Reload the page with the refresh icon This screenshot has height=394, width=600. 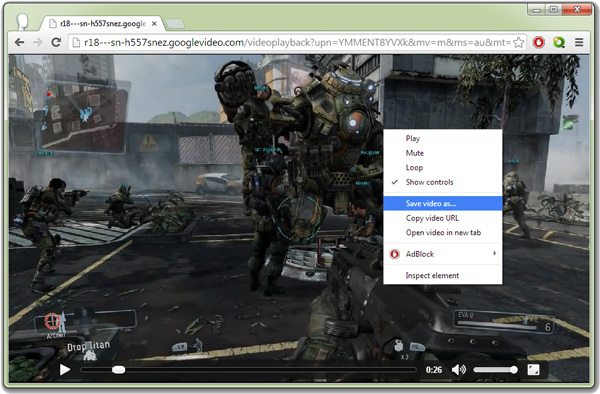[56, 42]
